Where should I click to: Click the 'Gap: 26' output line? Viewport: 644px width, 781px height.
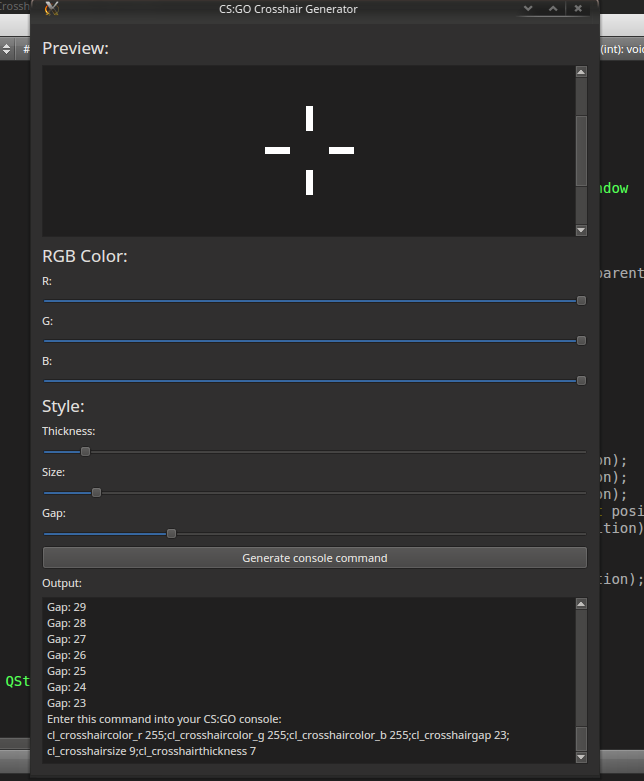pos(67,655)
